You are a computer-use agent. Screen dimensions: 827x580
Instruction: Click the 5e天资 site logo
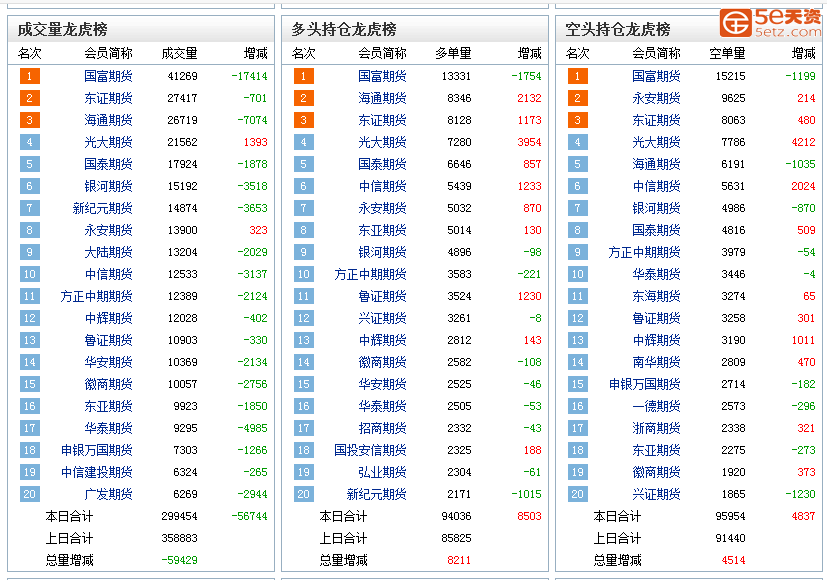click(x=771, y=23)
